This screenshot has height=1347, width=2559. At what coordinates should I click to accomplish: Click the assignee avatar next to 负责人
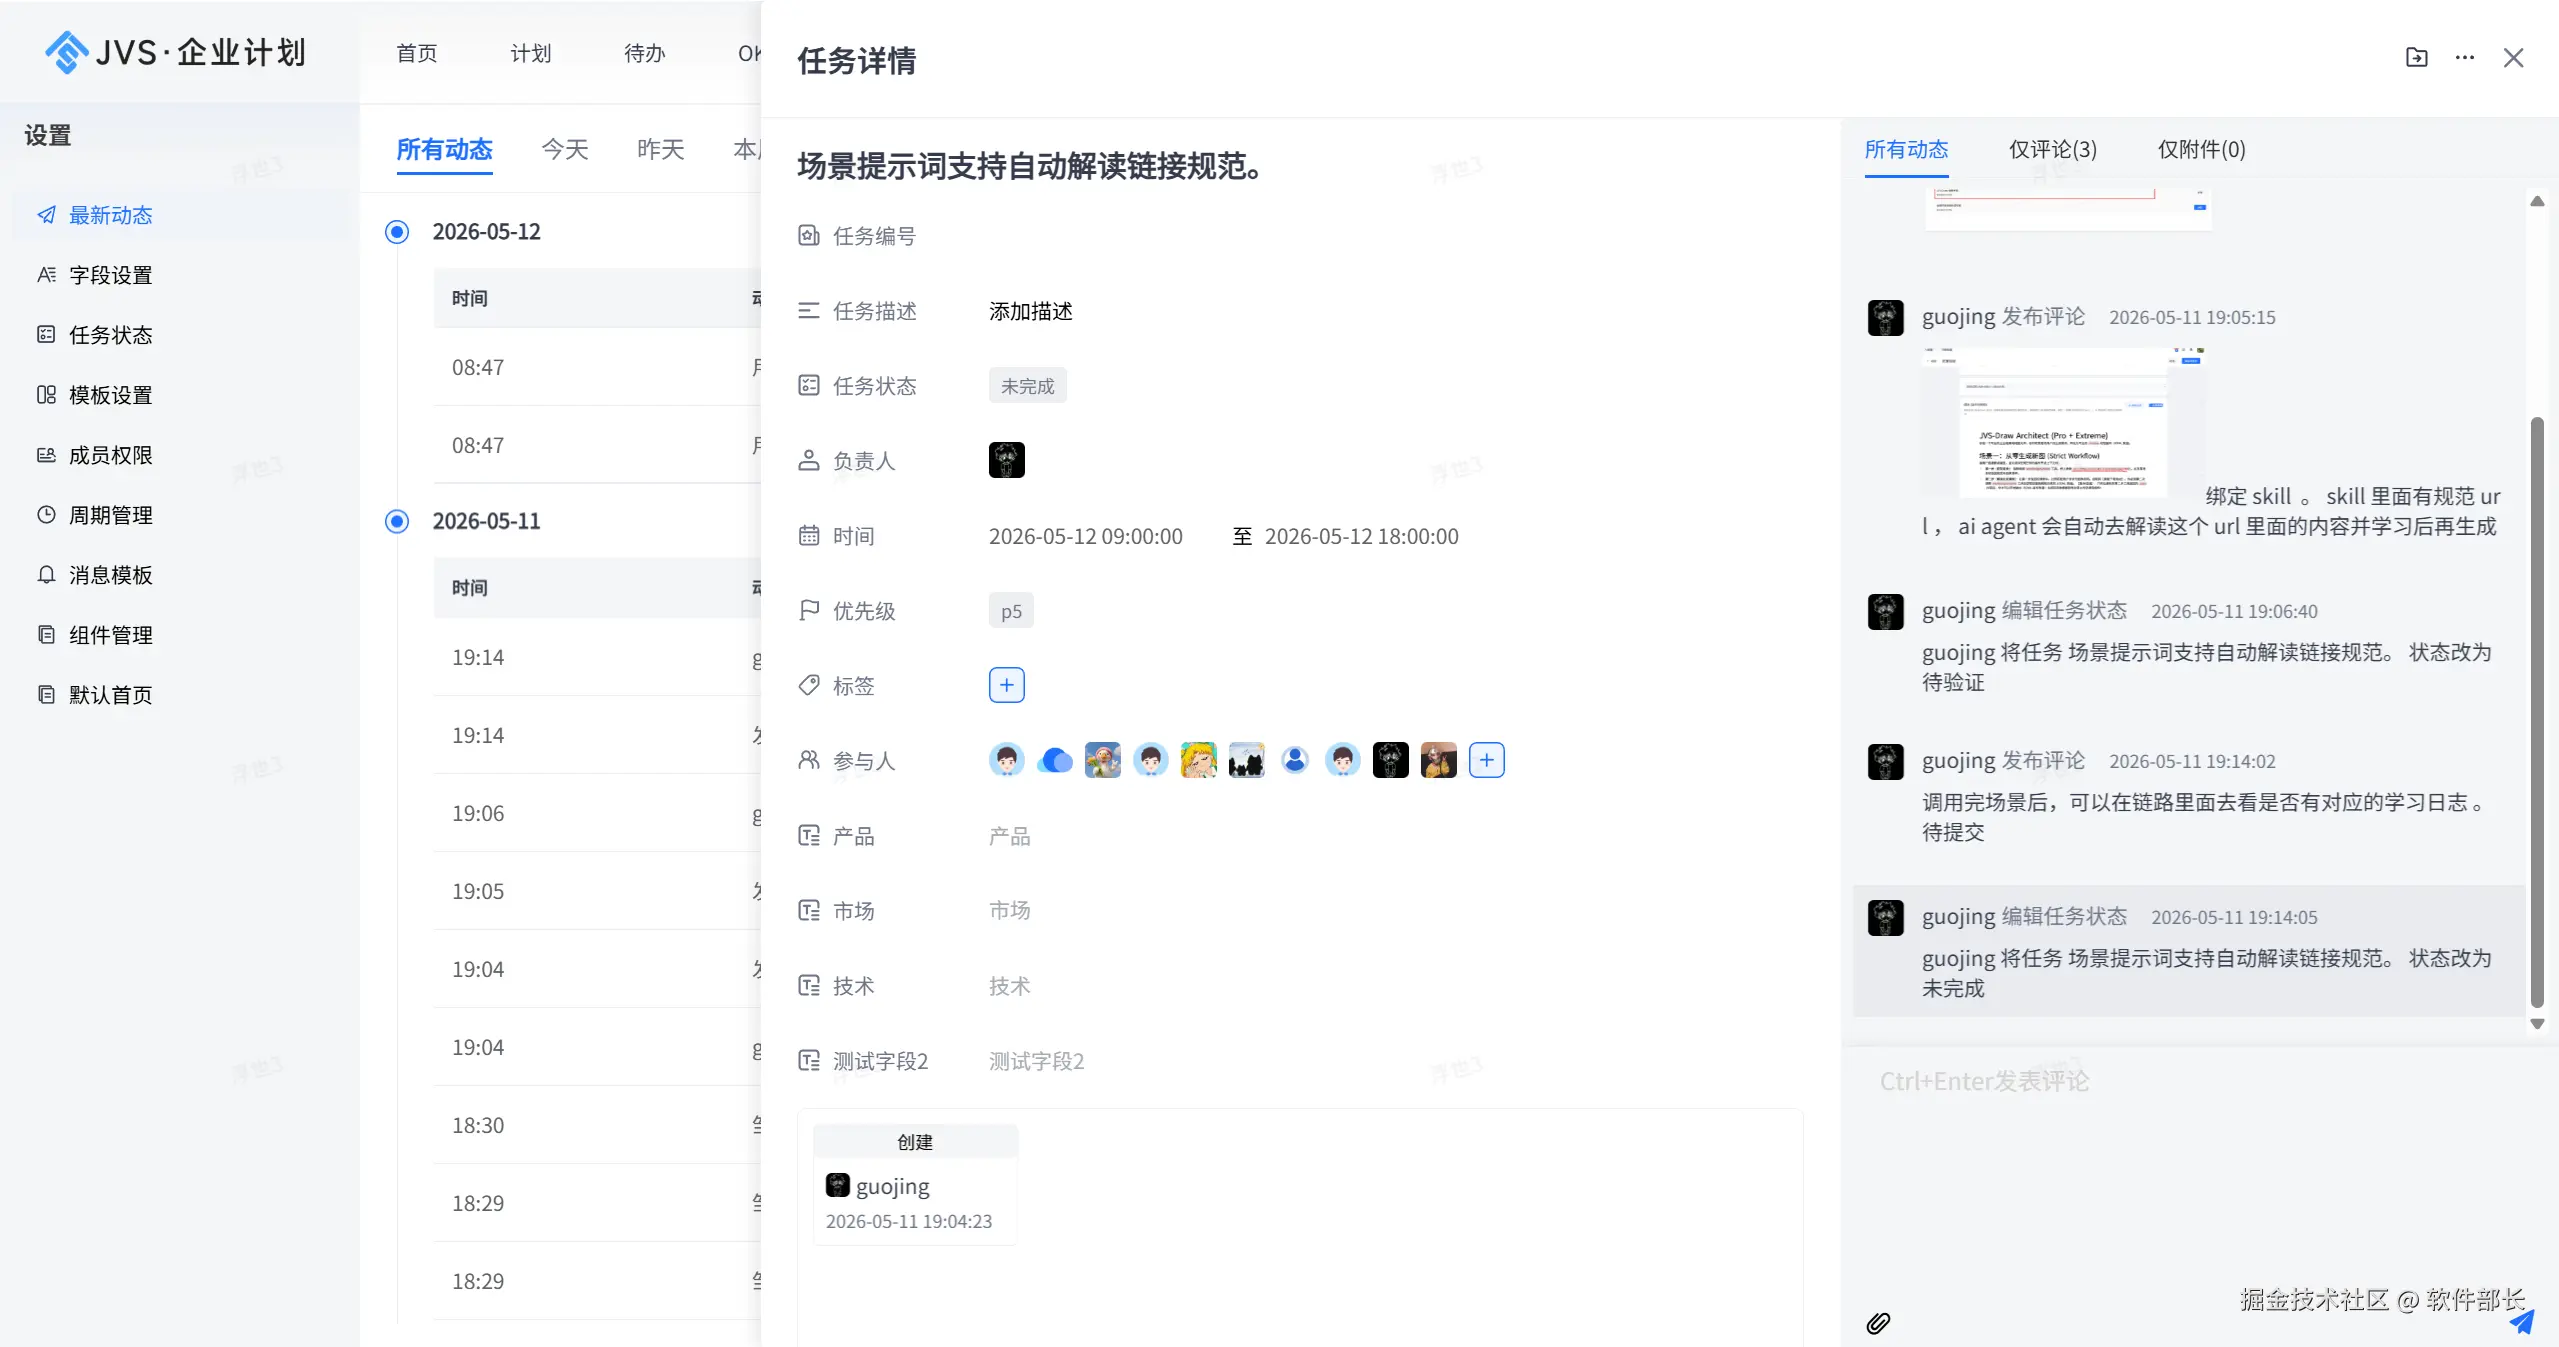pos(1006,460)
